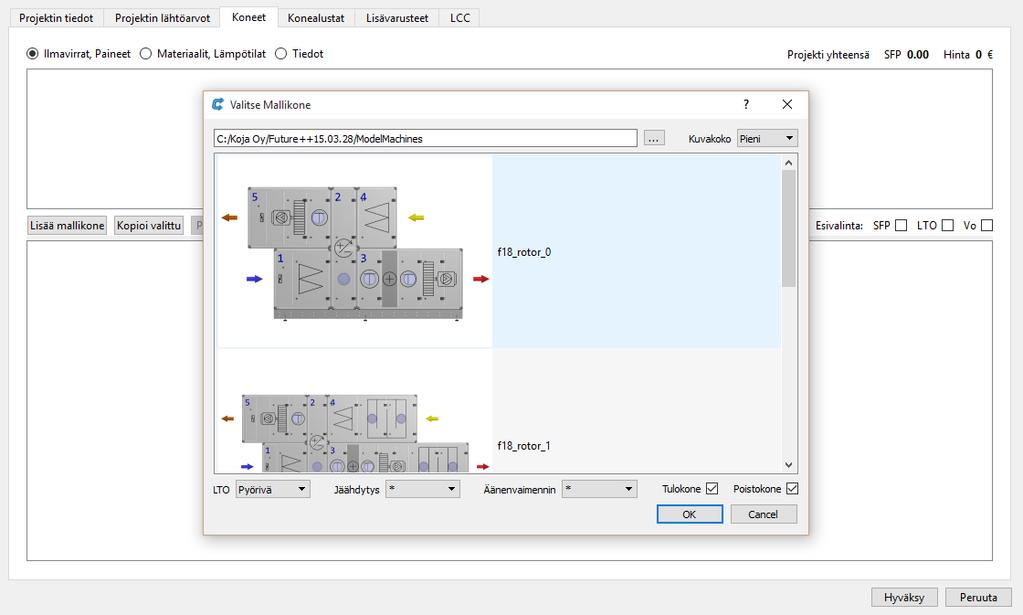1023x615 pixels.
Task: Click the Peruuta button
Action: pyautogui.click(x=978, y=597)
